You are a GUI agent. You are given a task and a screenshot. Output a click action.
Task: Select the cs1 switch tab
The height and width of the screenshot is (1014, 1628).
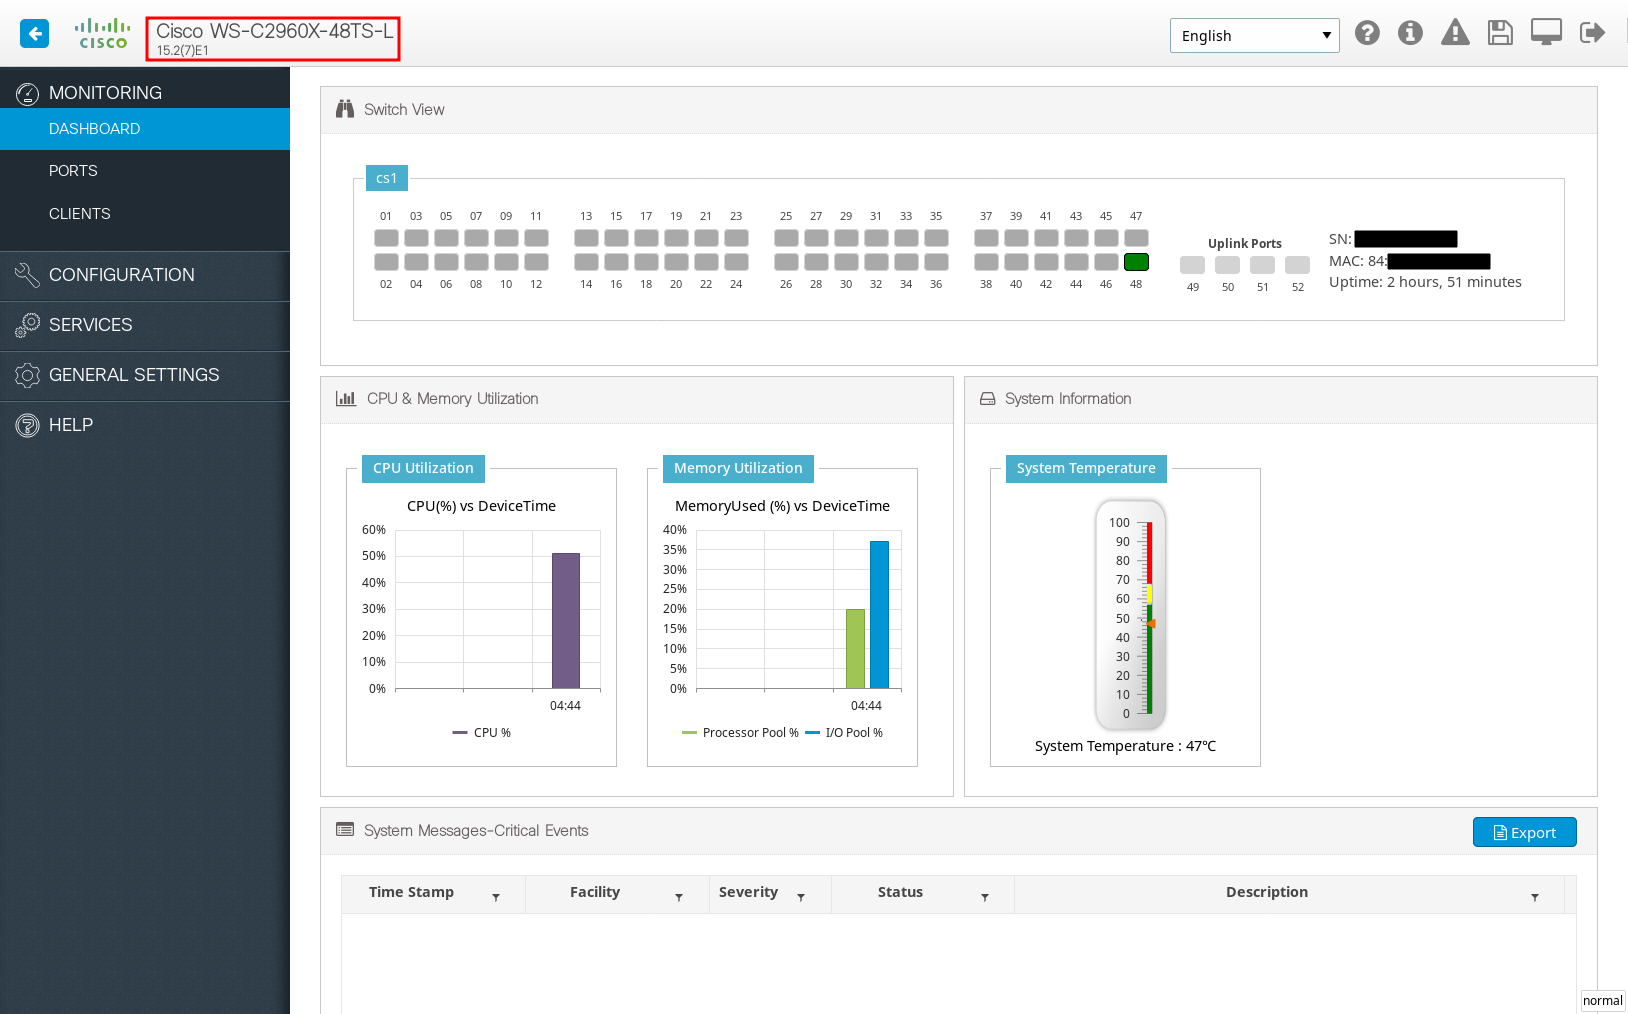coord(386,178)
